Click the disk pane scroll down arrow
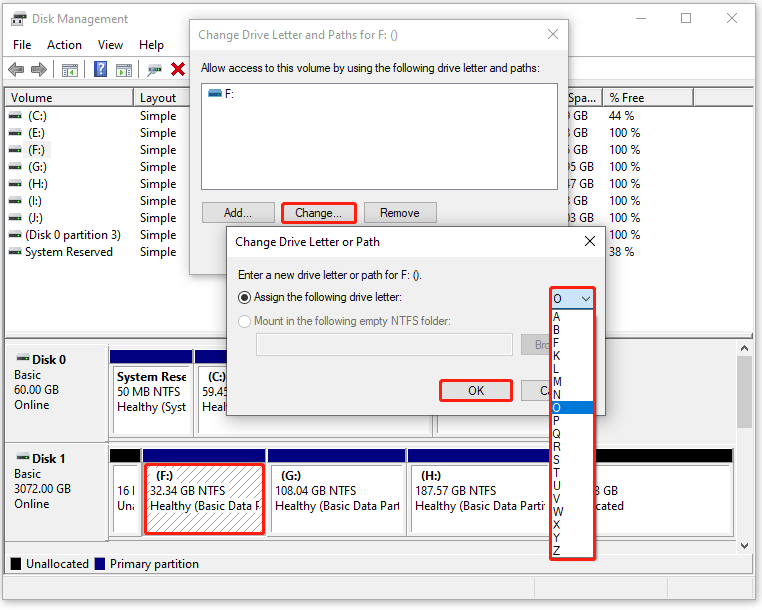762x610 pixels. [x=744, y=546]
